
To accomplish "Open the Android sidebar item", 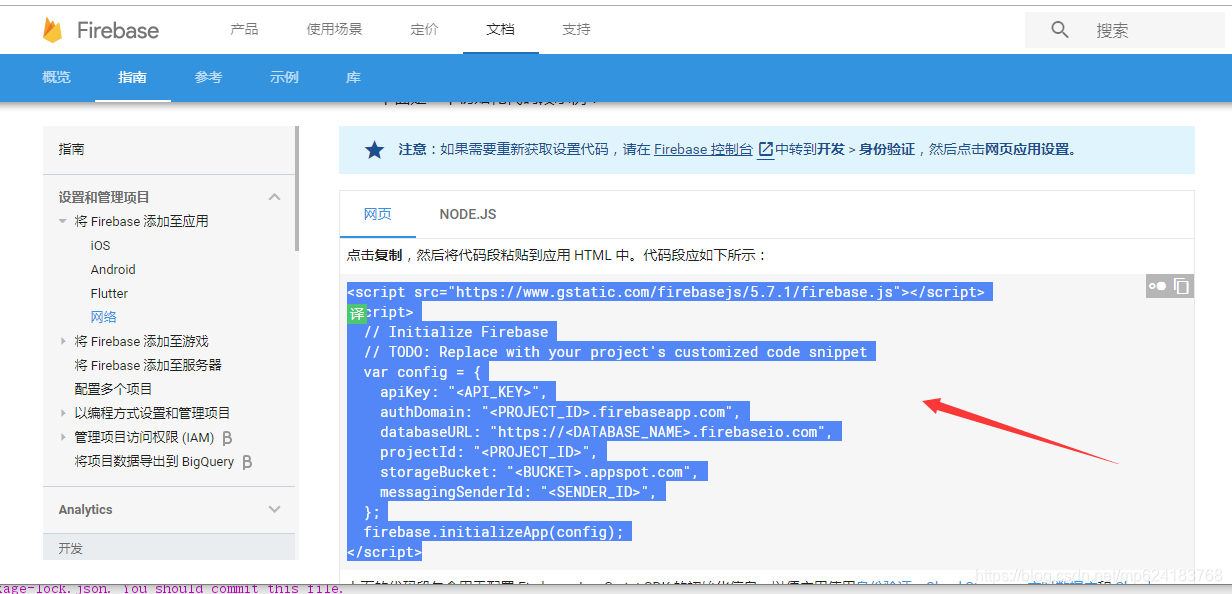I will (113, 269).
